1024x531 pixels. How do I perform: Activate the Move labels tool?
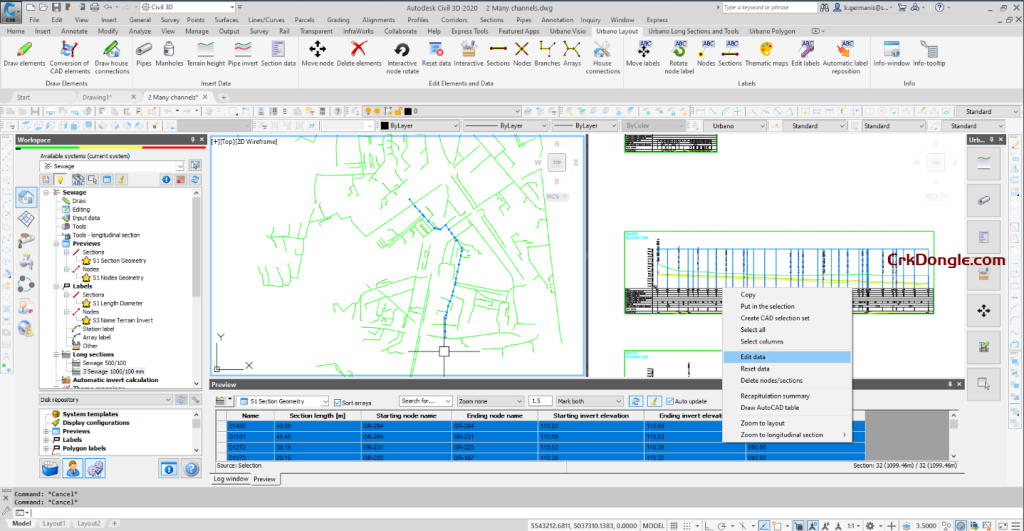click(643, 54)
